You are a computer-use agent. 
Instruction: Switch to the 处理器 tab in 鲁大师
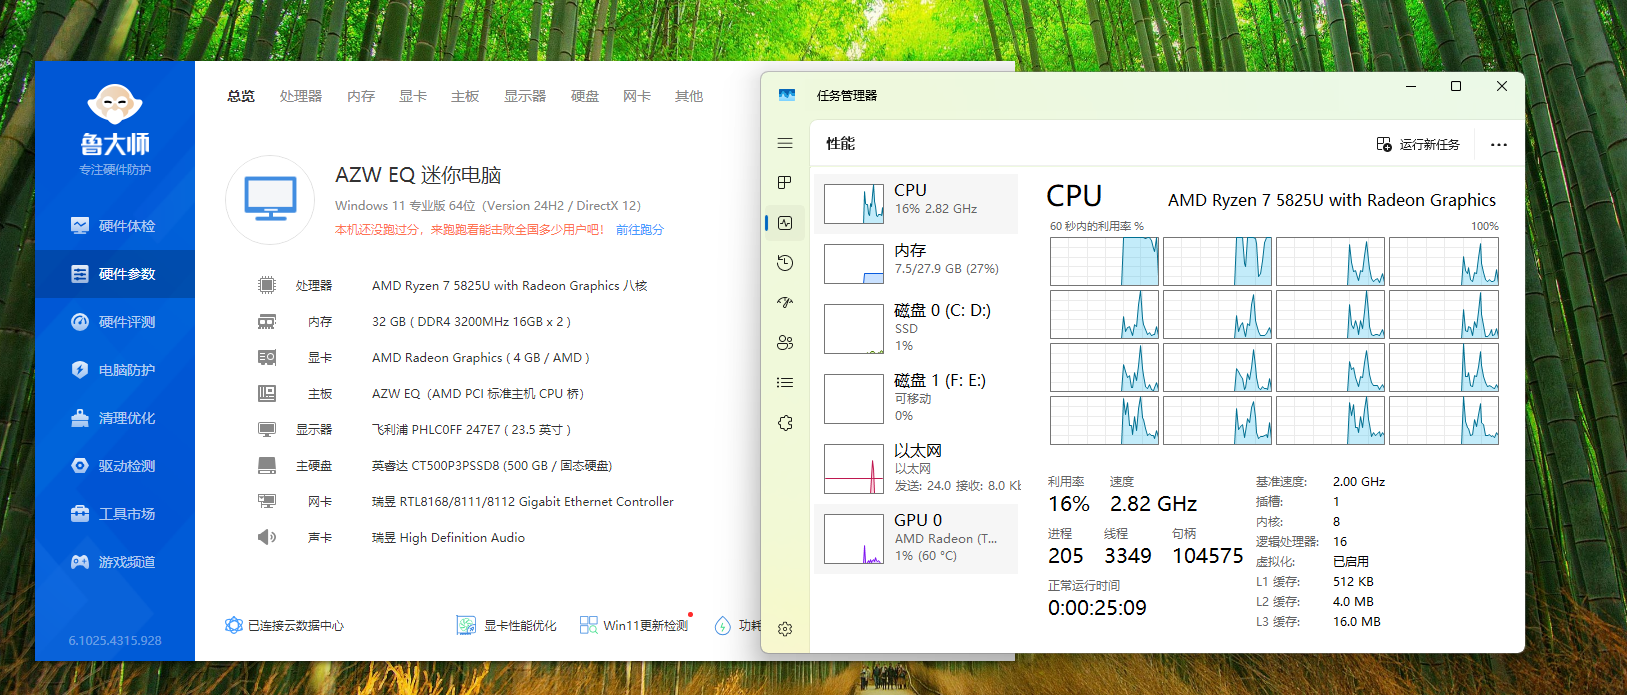coord(301,97)
